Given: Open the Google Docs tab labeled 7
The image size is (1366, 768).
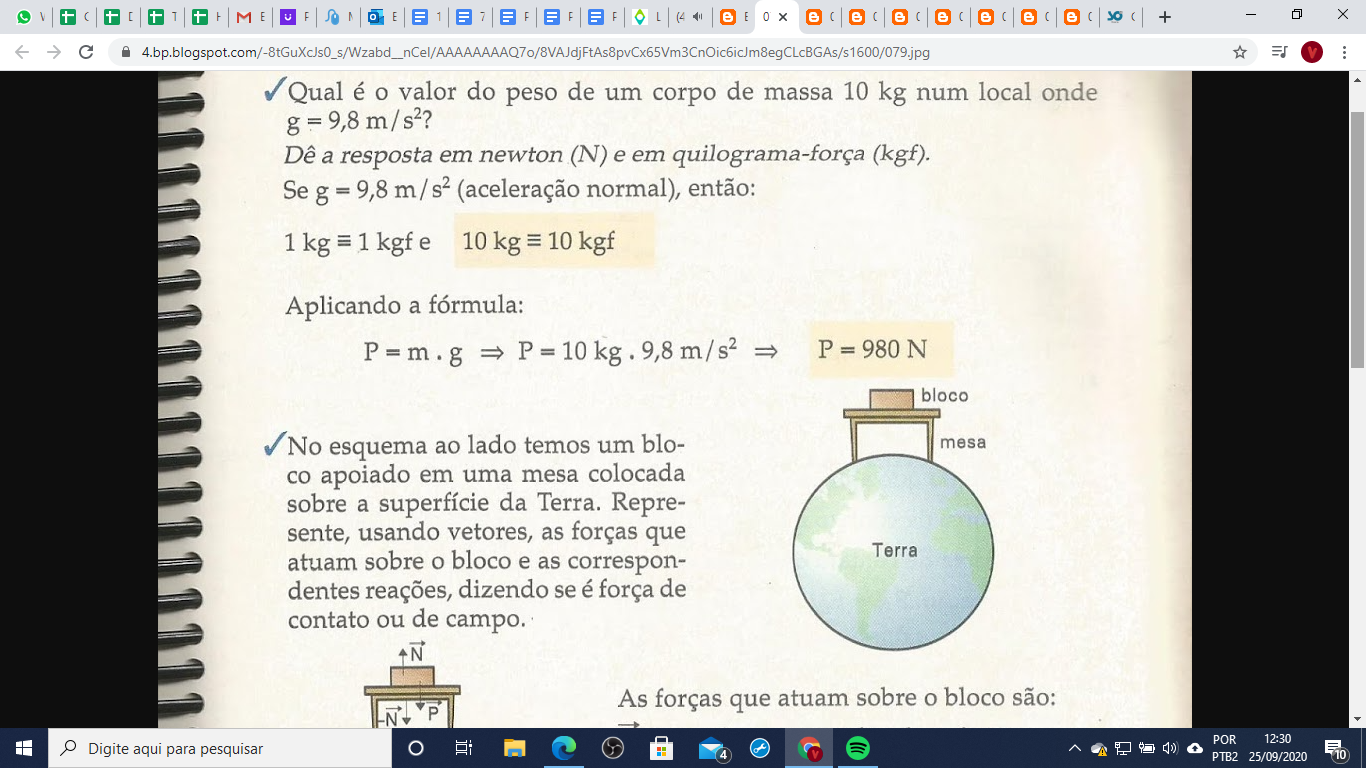Looking at the screenshot, I should pyautogui.click(x=471, y=17).
